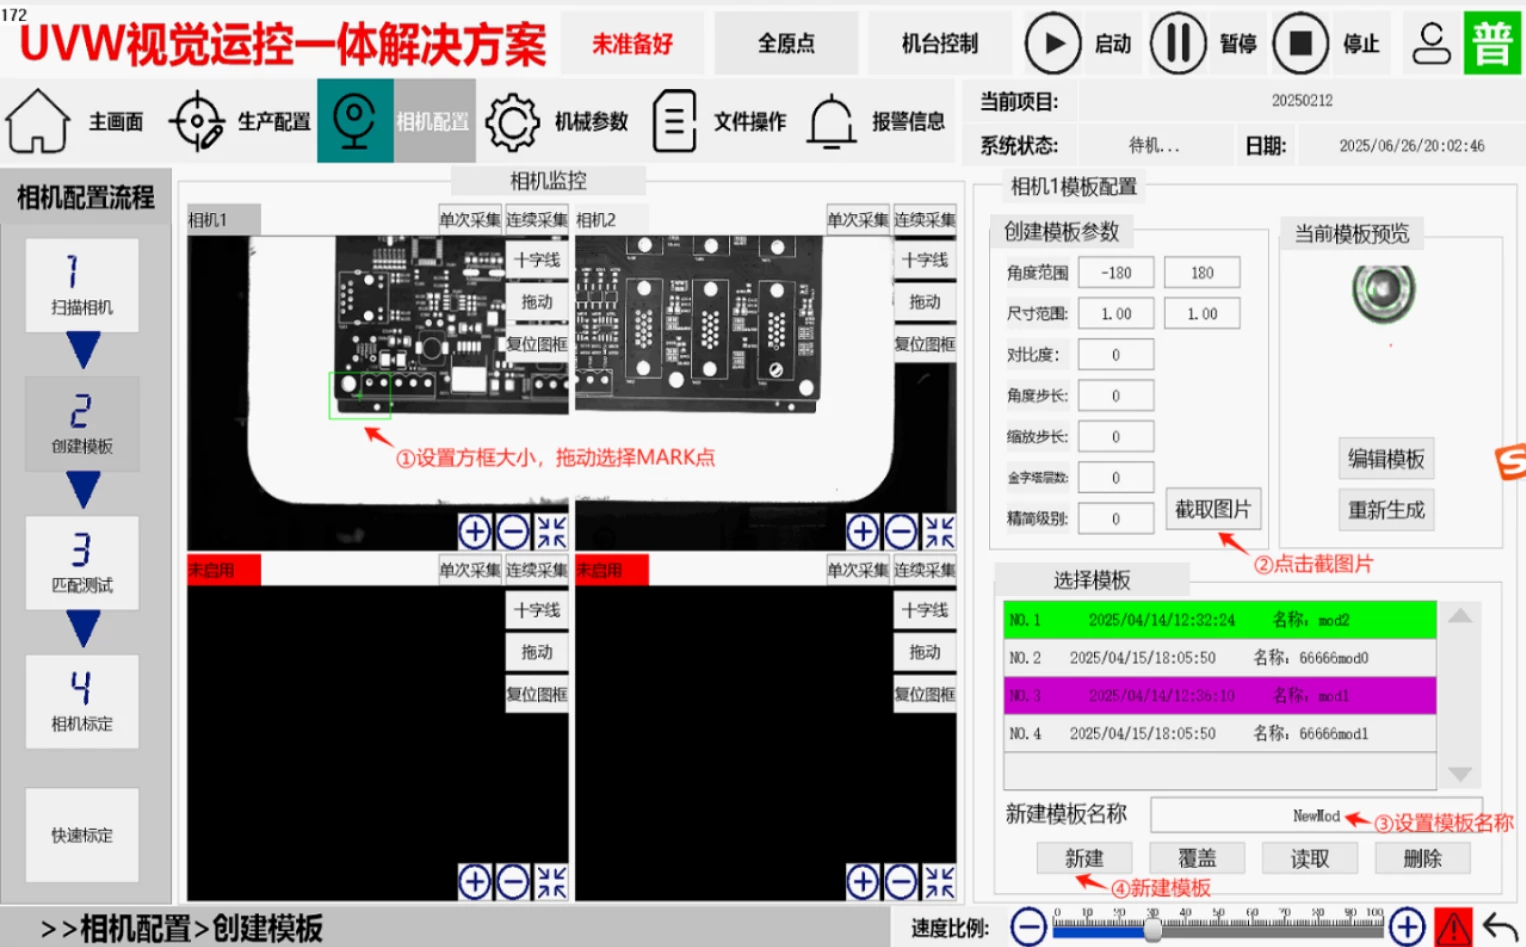1526x947 pixels.
Task: Open the user account icon
Action: (1431, 43)
